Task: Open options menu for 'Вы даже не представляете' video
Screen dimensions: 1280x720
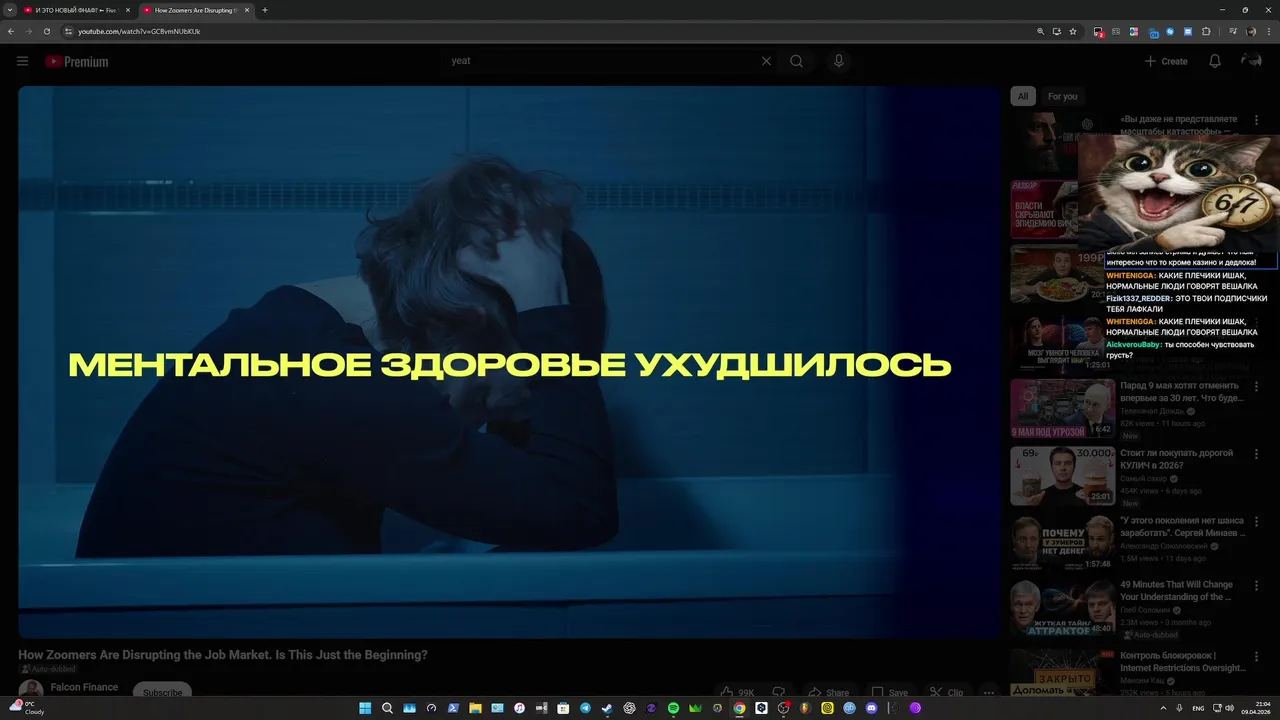Action: click(1256, 120)
